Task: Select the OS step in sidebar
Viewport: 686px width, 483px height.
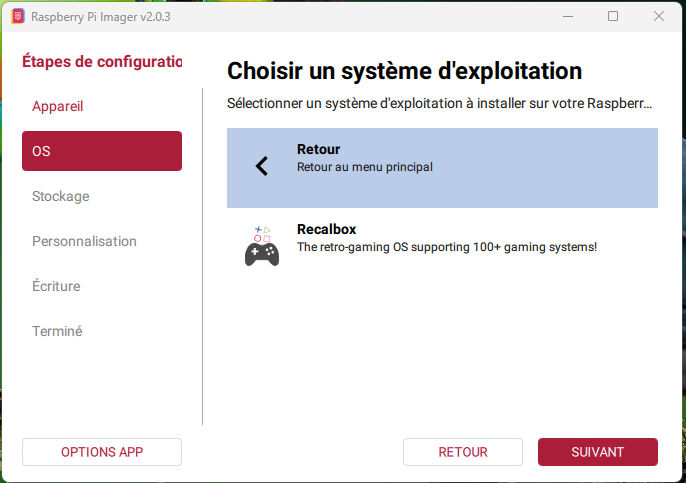Action: pyautogui.click(x=102, y=151)
